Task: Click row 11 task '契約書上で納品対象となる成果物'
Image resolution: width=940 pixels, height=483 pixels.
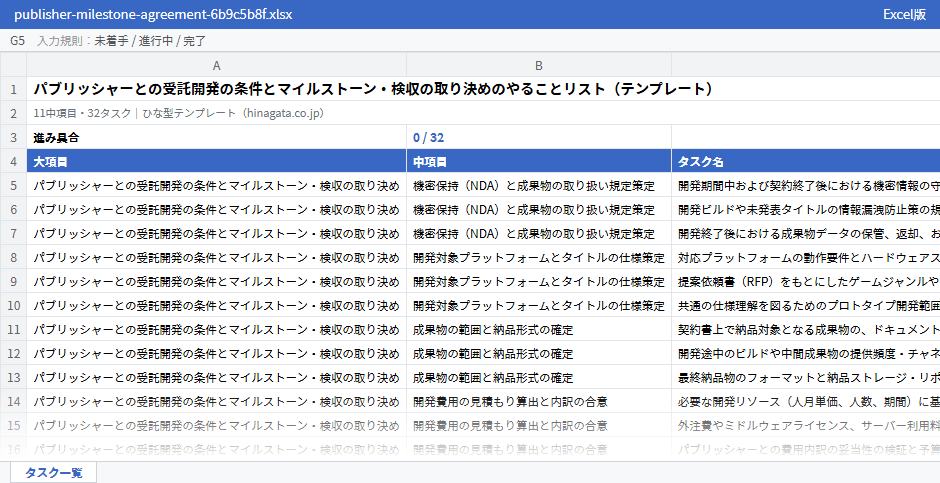Action: [x=806, y=329]
